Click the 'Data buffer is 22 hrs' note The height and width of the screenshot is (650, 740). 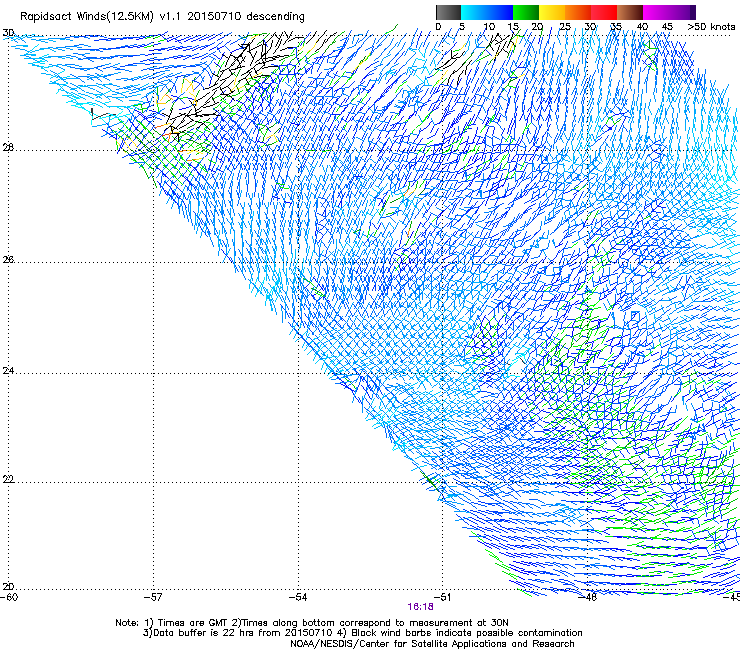[362, 633]
